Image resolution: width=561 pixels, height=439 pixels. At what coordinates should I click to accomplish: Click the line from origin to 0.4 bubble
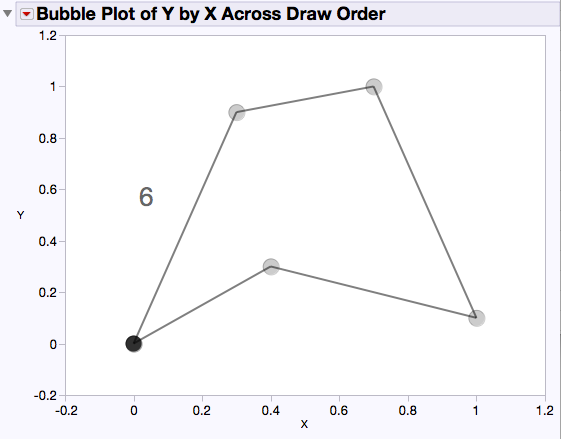tap(203, 305)
